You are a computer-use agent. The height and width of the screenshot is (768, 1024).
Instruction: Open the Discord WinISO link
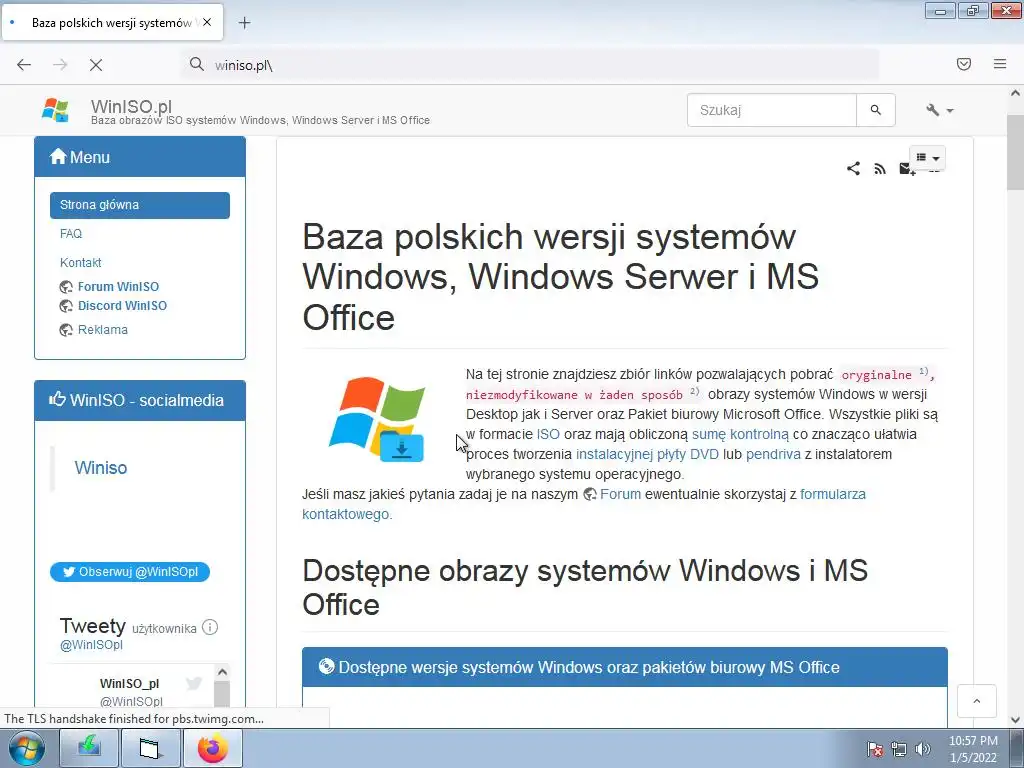click(122, 306)
